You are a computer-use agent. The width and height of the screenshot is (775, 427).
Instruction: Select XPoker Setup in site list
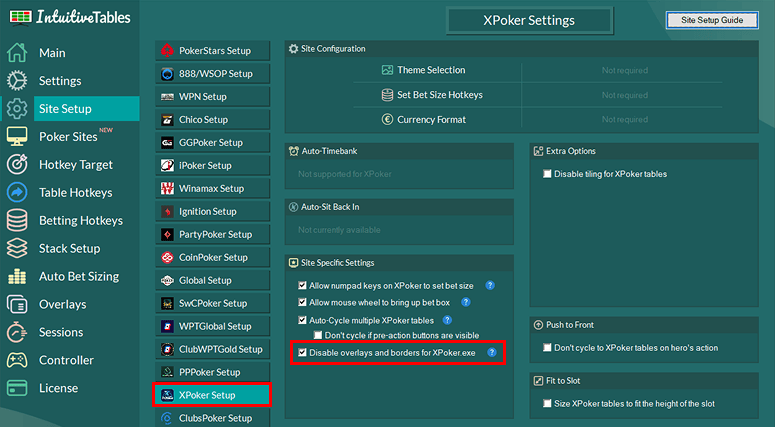[213, 395]
